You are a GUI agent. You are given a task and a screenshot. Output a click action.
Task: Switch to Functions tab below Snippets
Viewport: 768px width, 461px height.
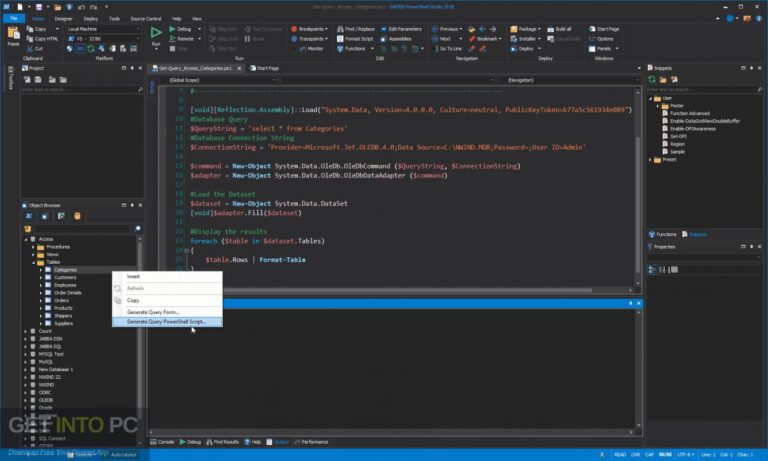663,234
